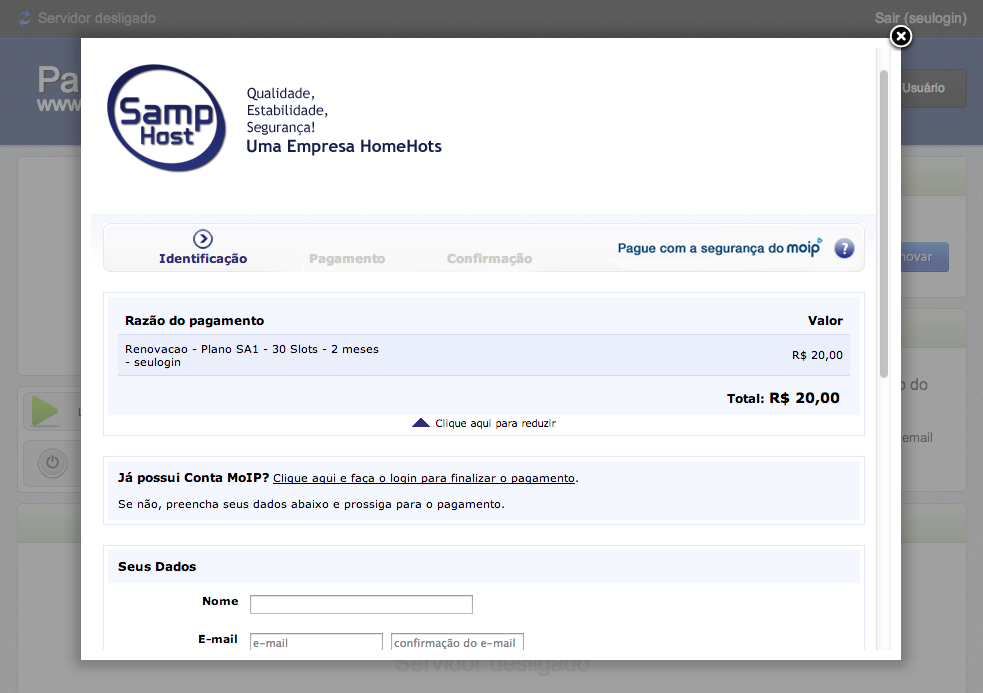
Task: Open the moip help question mark icon
Action: click(x=844, y=248)
